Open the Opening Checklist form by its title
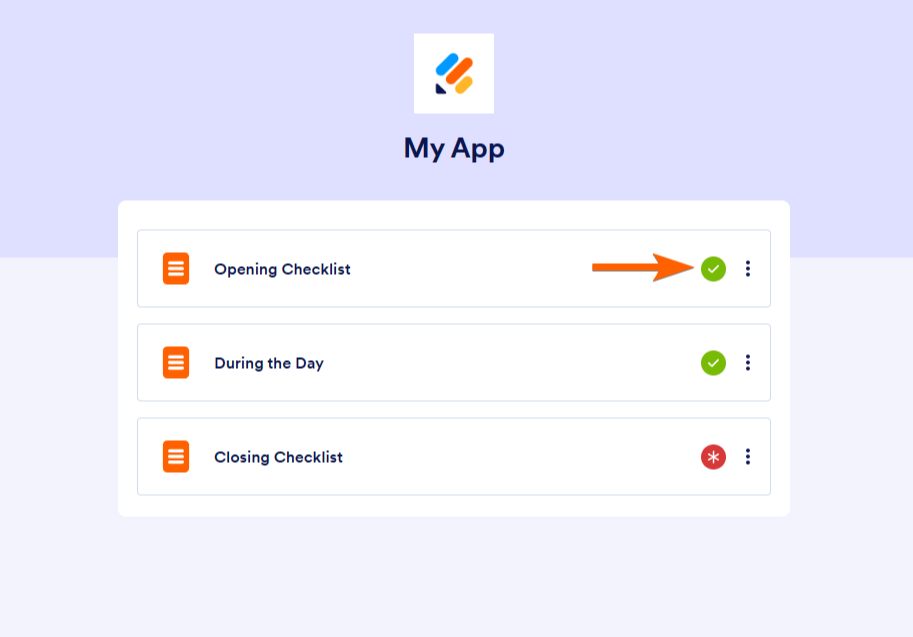Image resolution: width=913 pixels, height=637 pixels. [282, 269]
